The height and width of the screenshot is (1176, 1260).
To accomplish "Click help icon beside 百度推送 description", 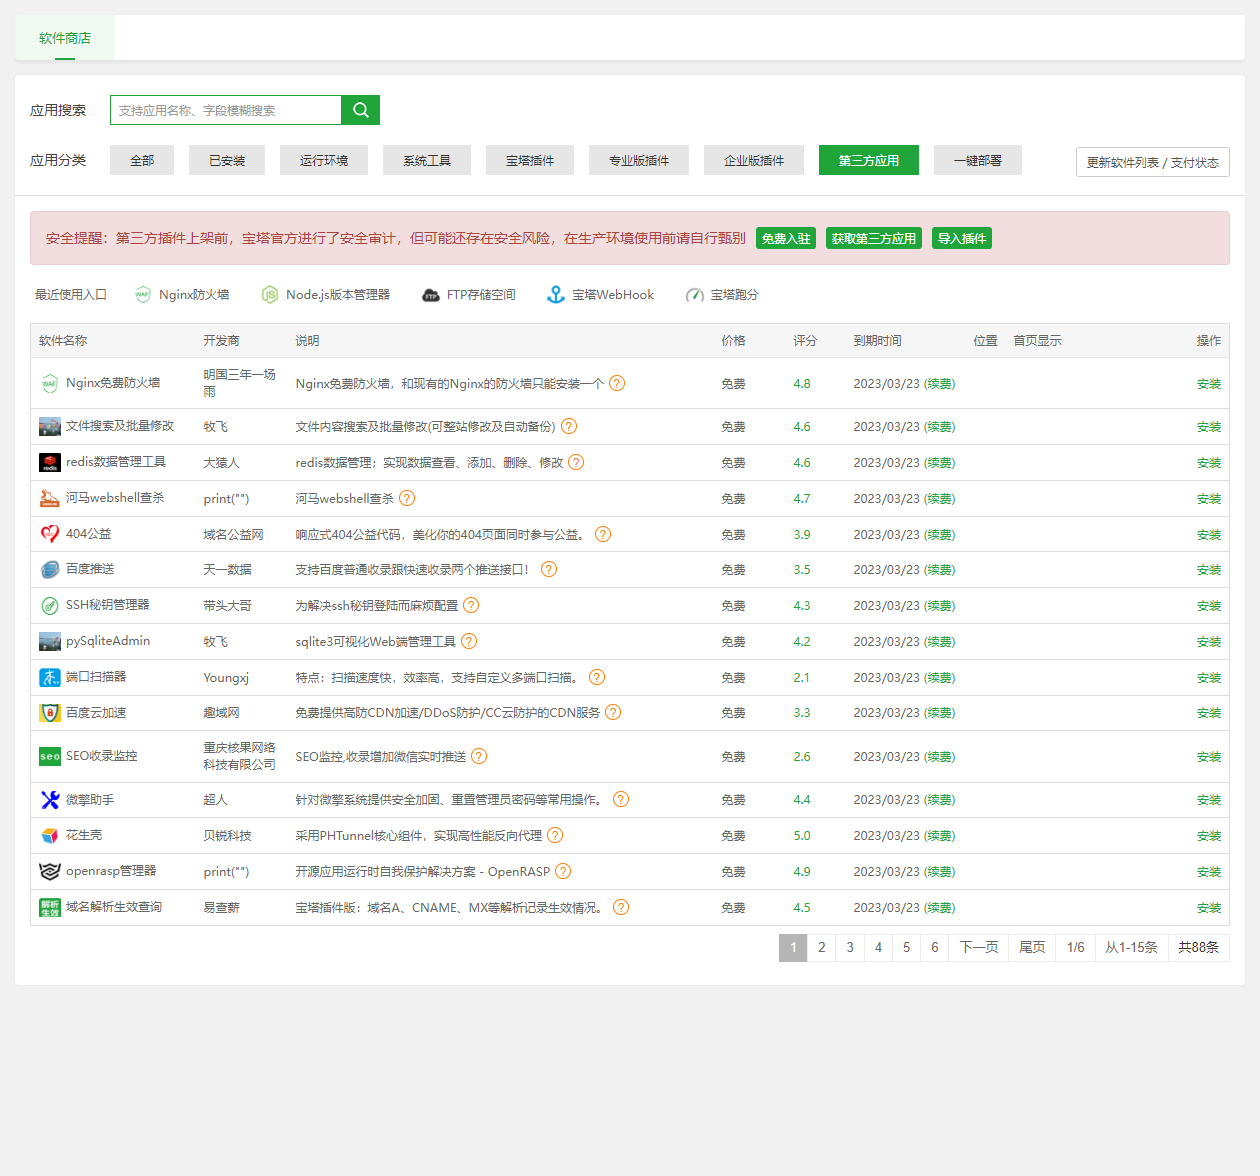I will point(549,570).
